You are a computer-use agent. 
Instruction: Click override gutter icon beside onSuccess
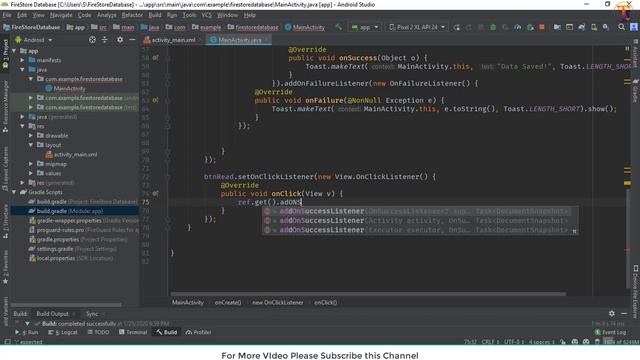pos(156,58)
